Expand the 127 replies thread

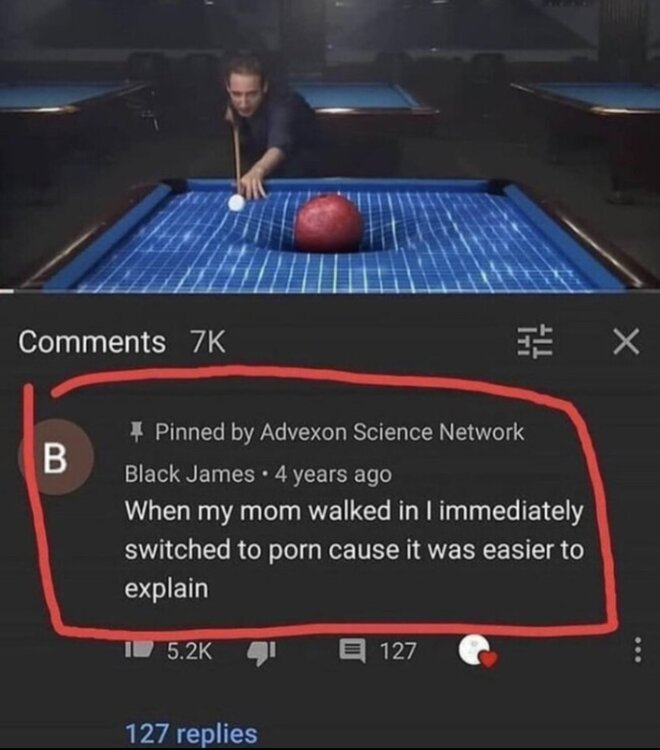[x=191, y=734]
